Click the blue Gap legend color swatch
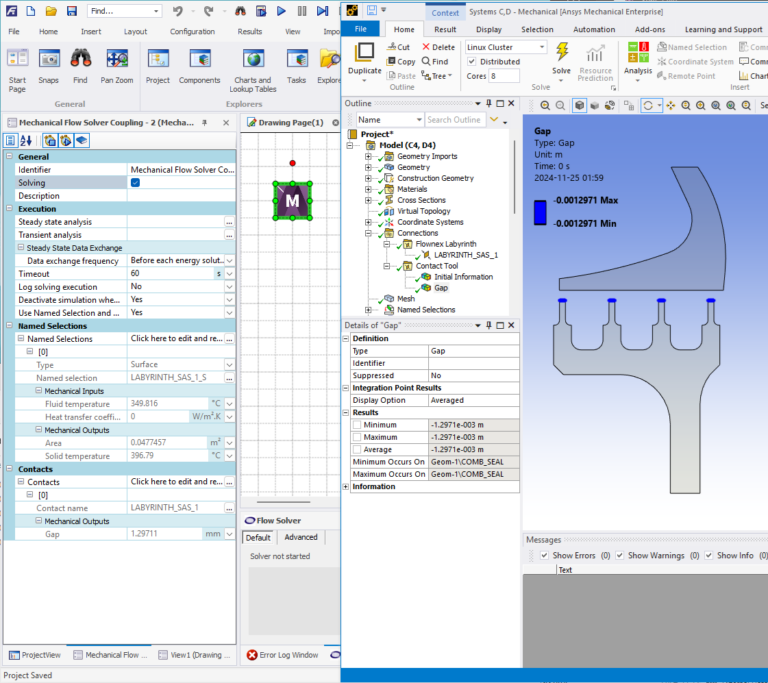 coord(540,212)
